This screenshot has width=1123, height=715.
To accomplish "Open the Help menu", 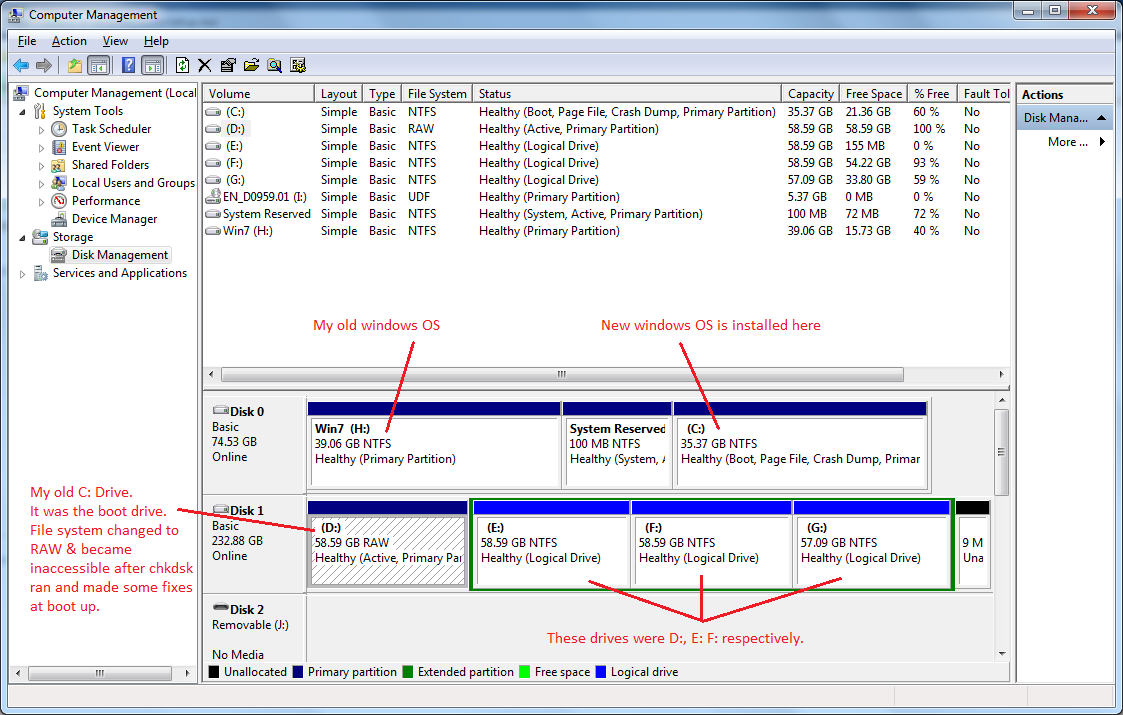I will 156,41.
